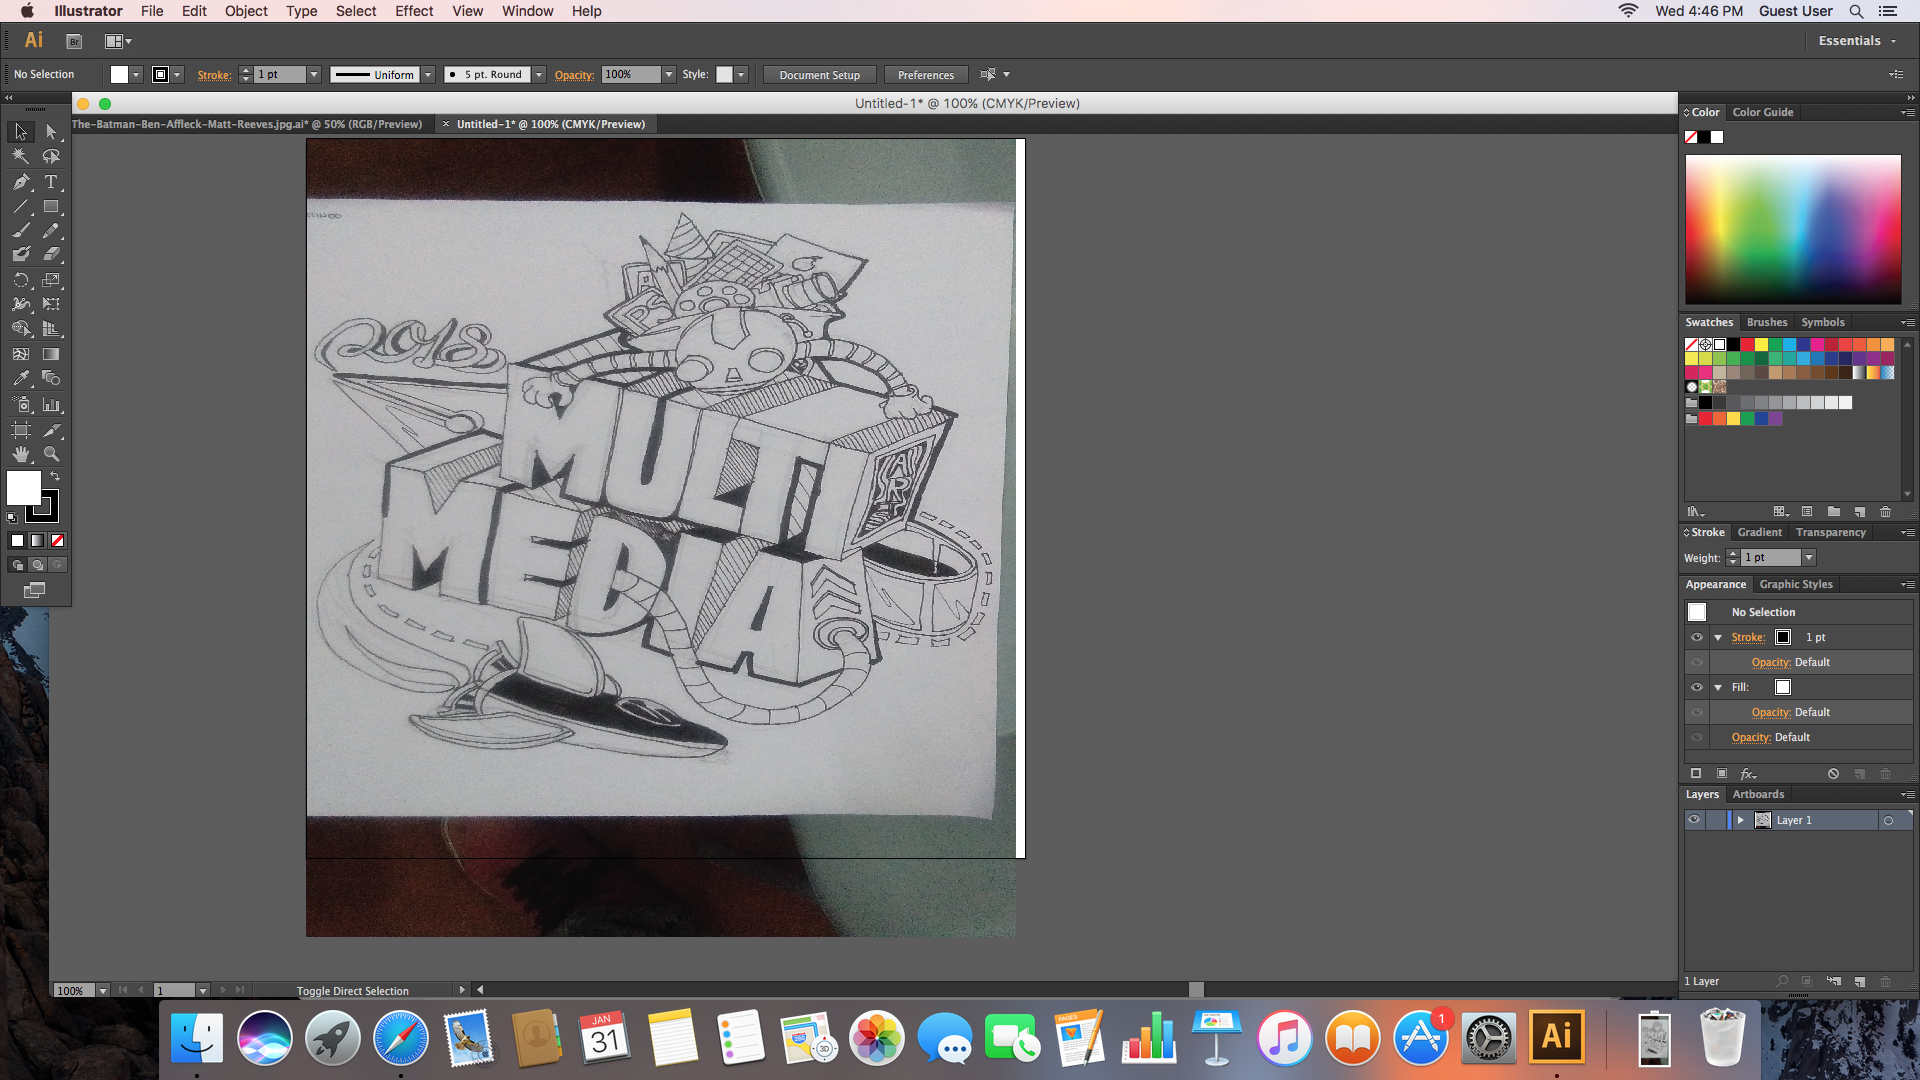Screen dimensions: 1920x1080
Task: Click Stroke Opacity link in Appearance
Action: 1771,662
